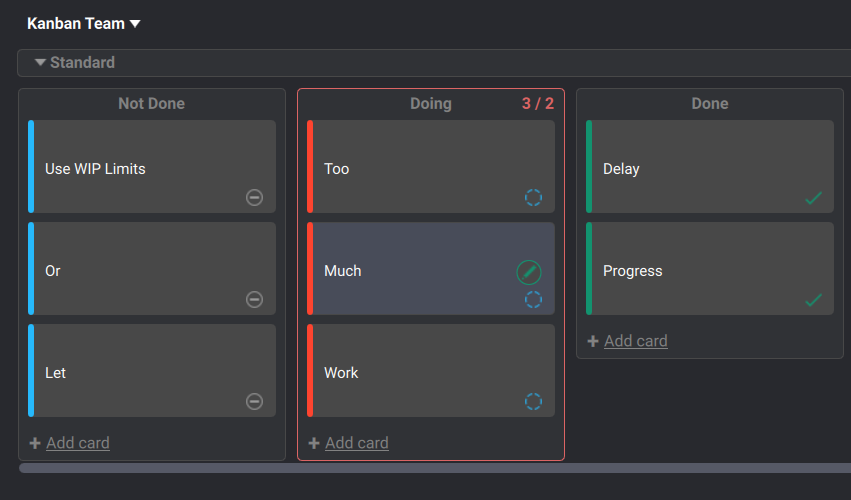Add card to Not Done column
The height and width of the screenshot is (500, 851).
tap(77, 443)
